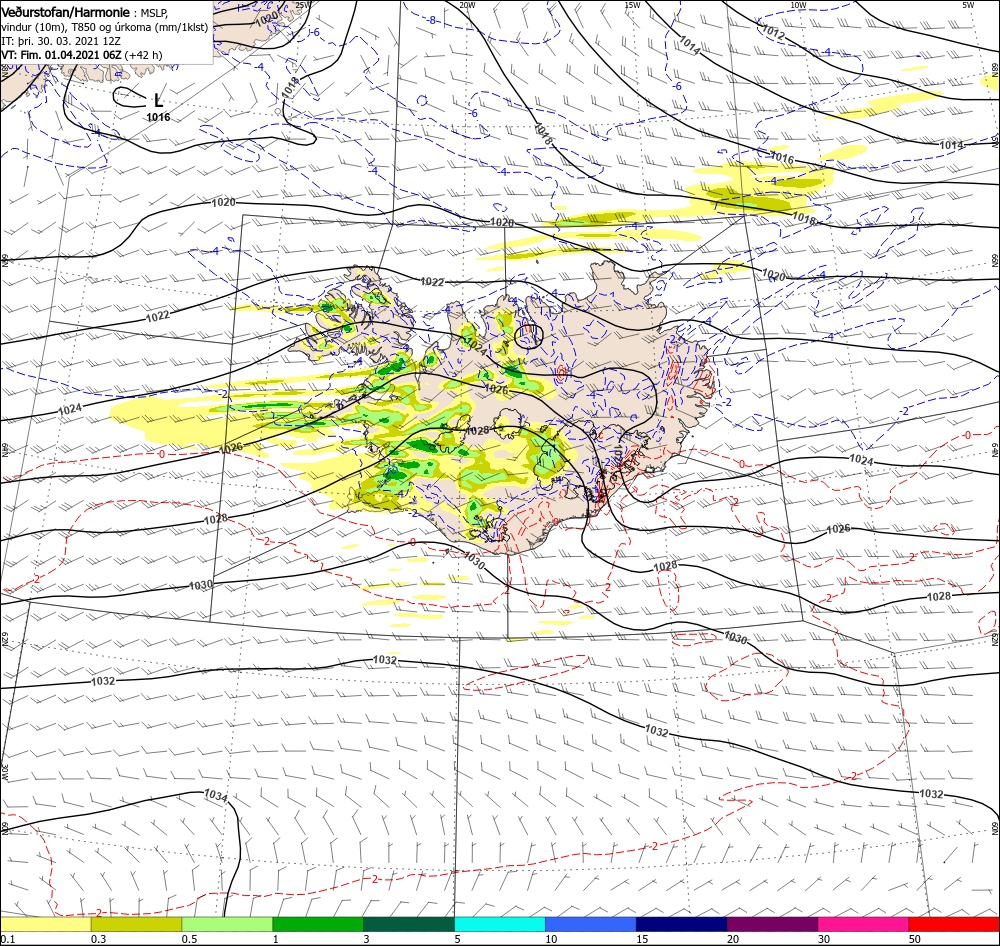
Task: Click the -8 temperature contour label
Action: click(432, 20)
